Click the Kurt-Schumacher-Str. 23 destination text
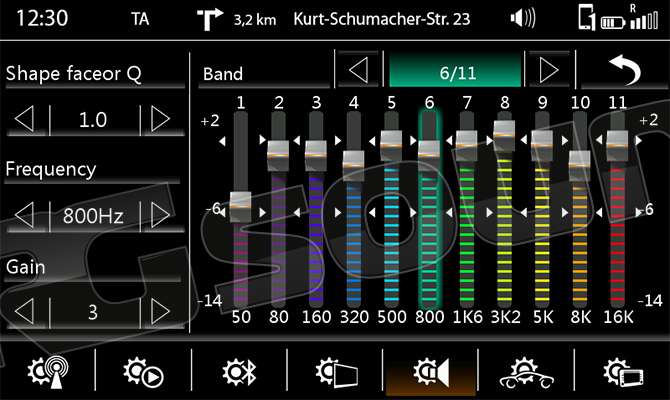Image resolution: width=670 pixels, height=400 pixels. pyautogui.click(x=382, y=19)
